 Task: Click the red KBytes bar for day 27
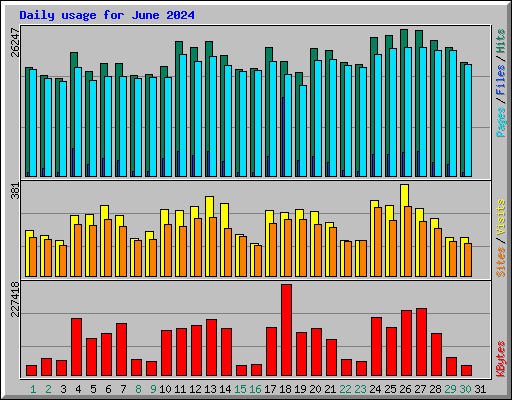421,342
